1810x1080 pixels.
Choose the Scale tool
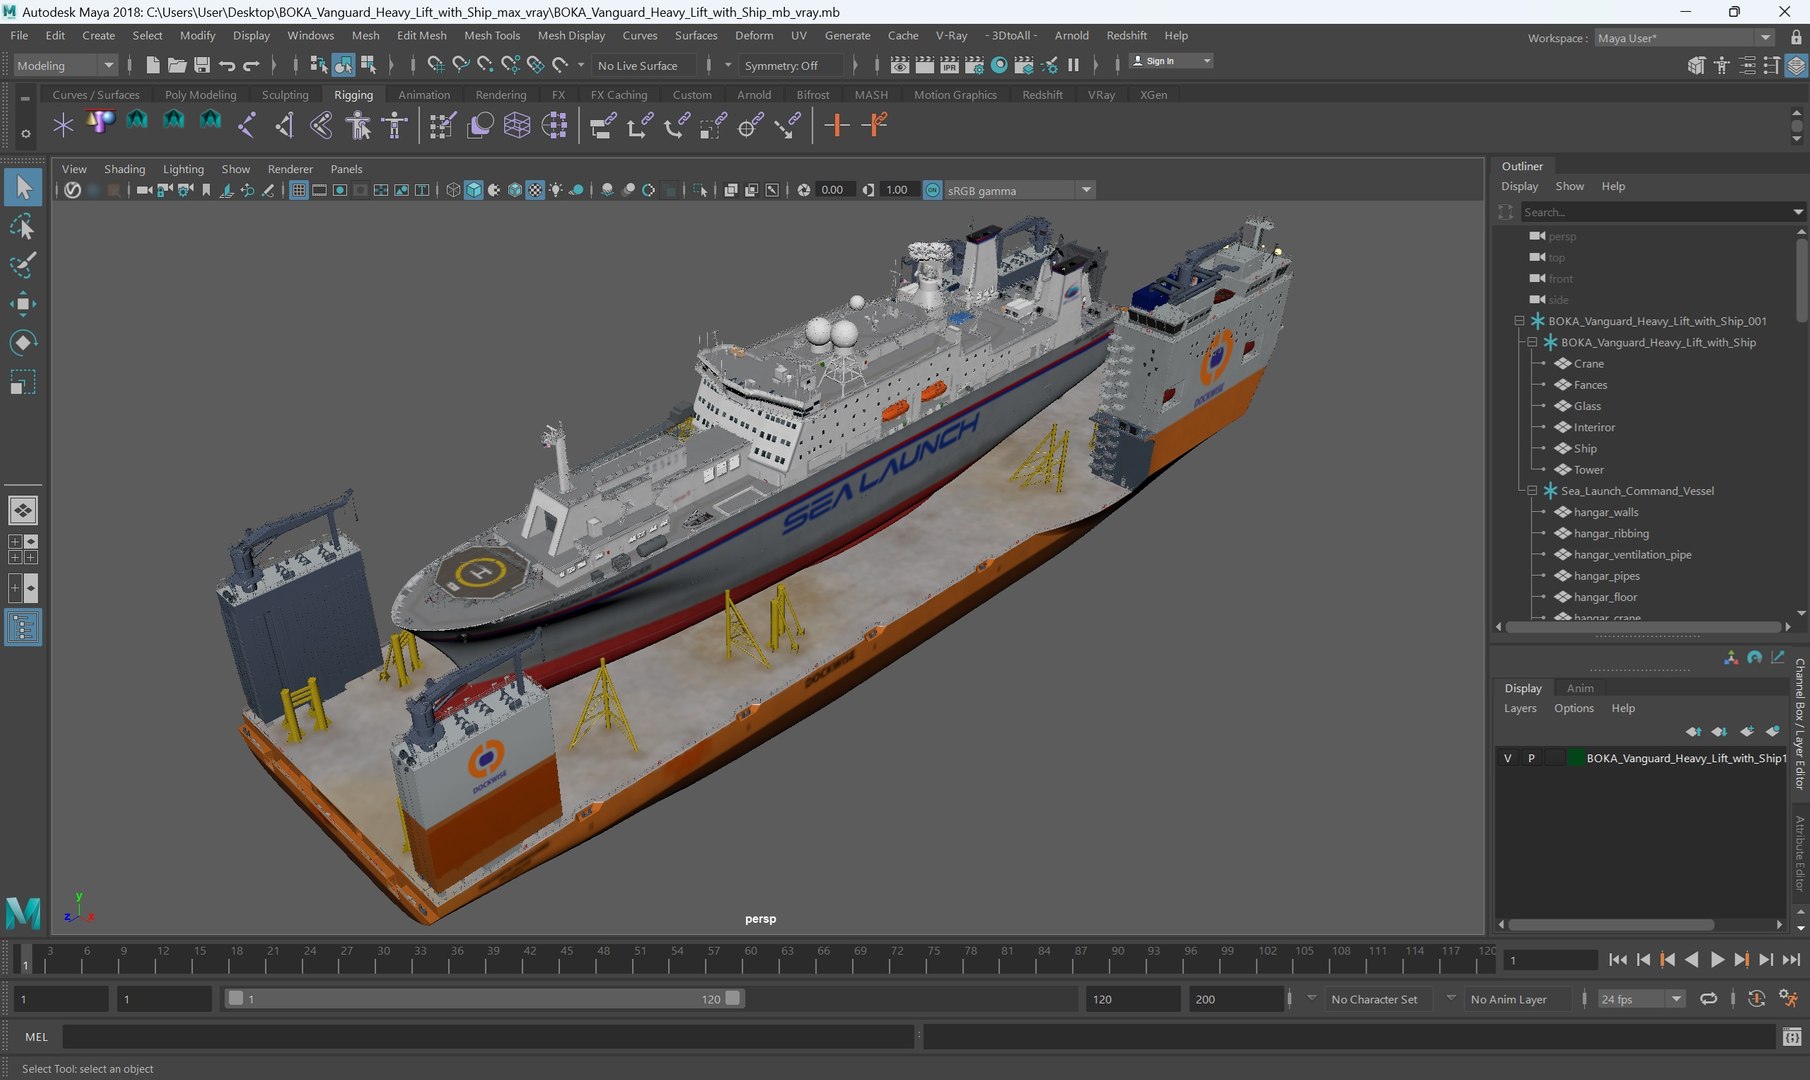pyautogui.click(x=23, y=382)
